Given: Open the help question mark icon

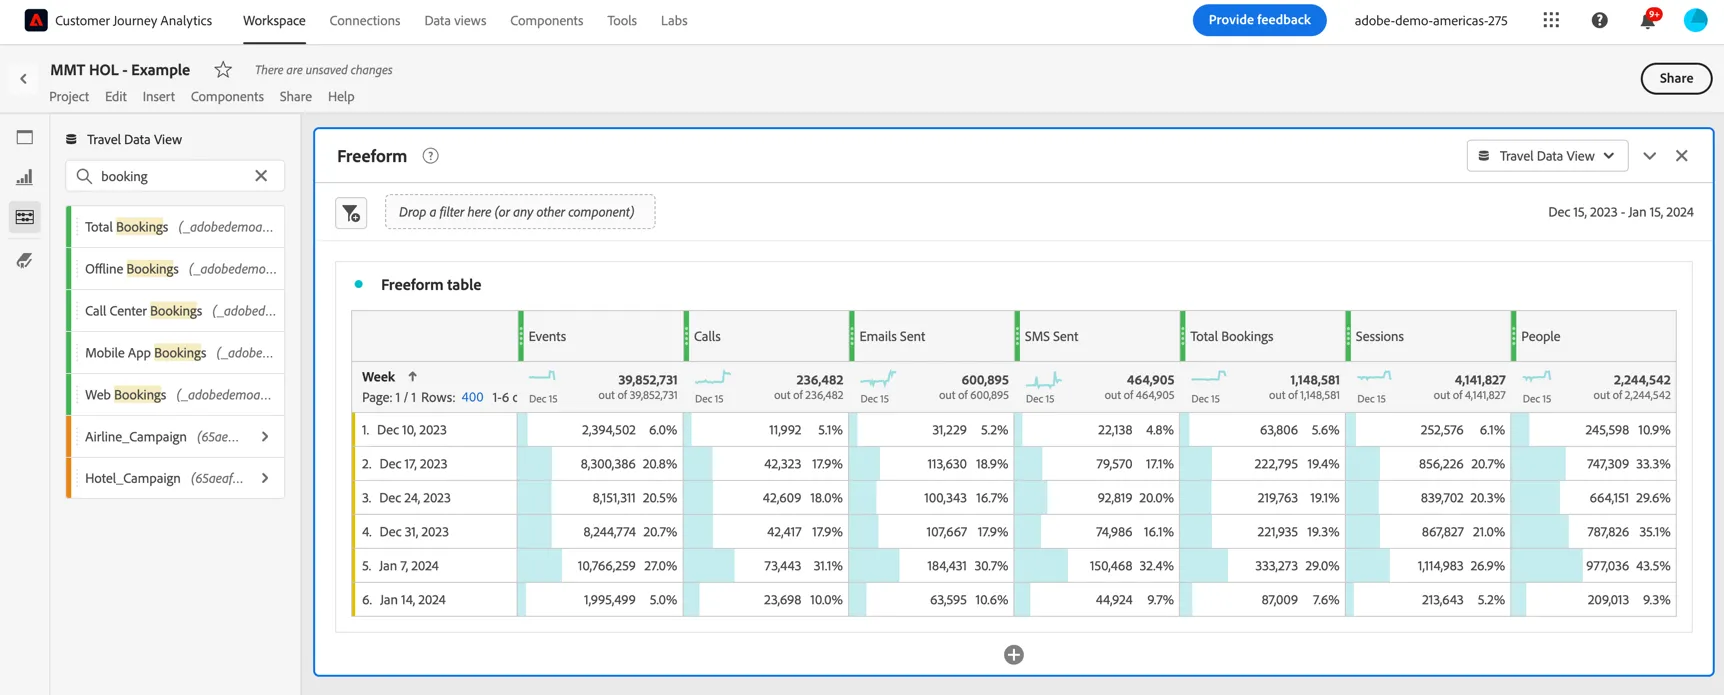Looking at the screenshot, I should click(x=1600, y=20).
